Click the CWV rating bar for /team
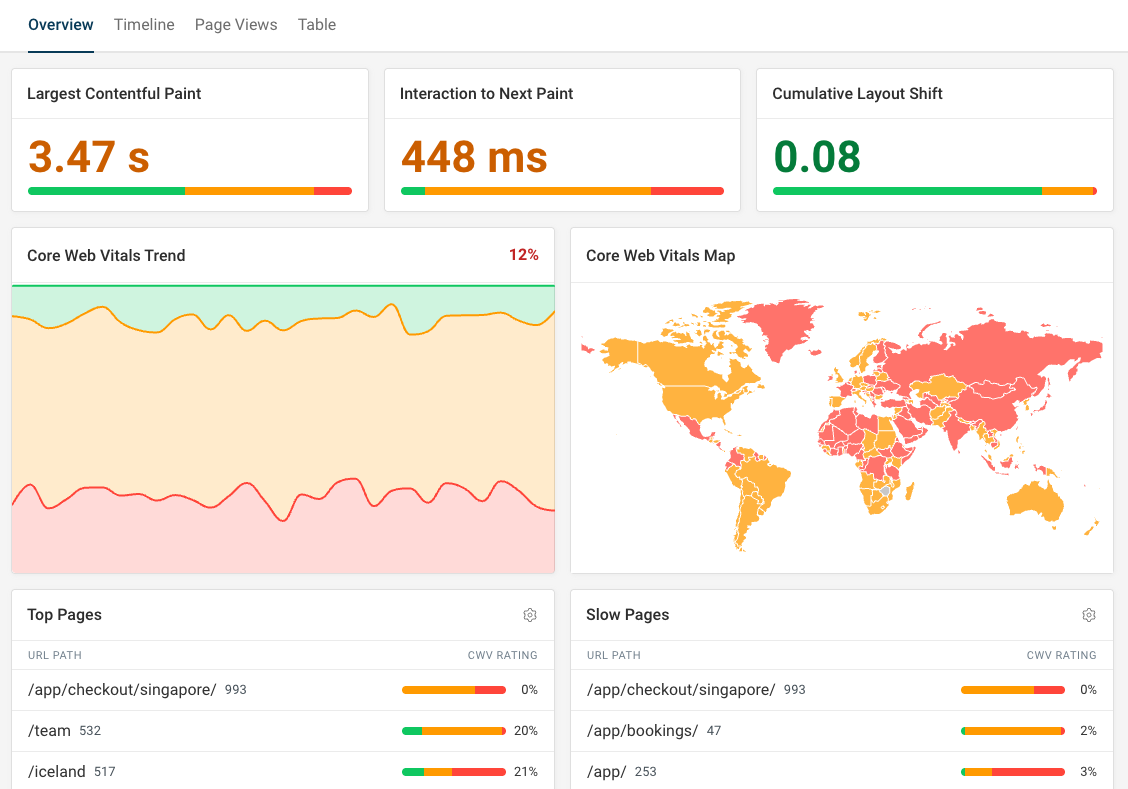 coord(453,730)
